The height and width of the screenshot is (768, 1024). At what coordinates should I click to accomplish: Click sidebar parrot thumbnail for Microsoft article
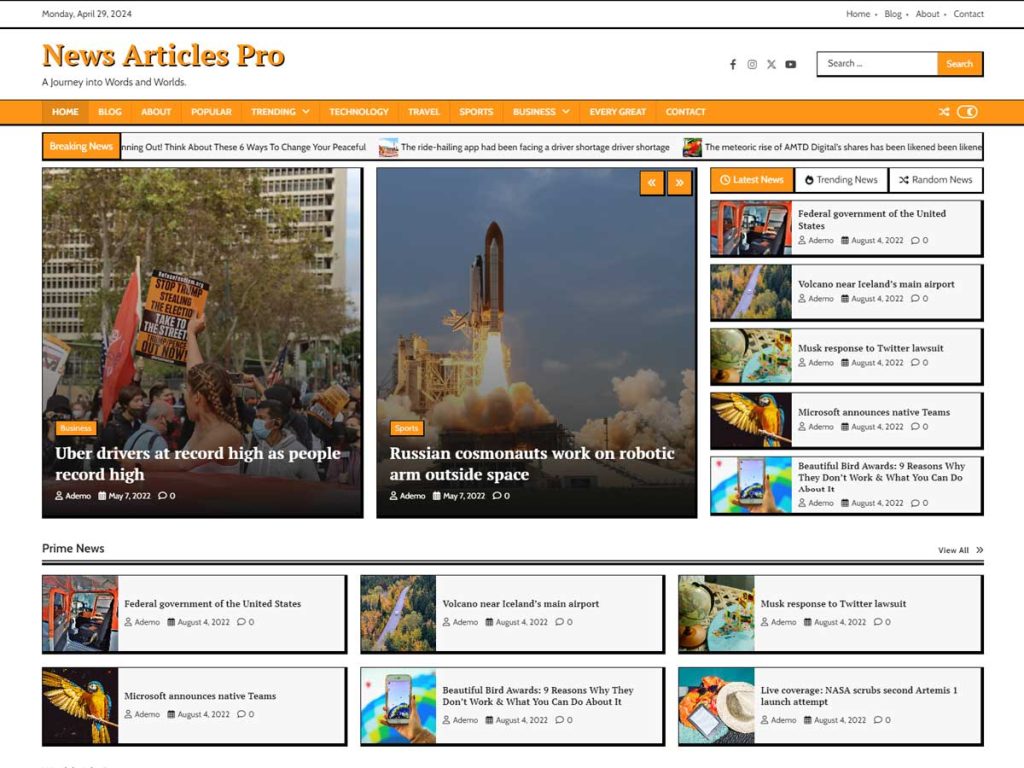(x=751, y=420)
